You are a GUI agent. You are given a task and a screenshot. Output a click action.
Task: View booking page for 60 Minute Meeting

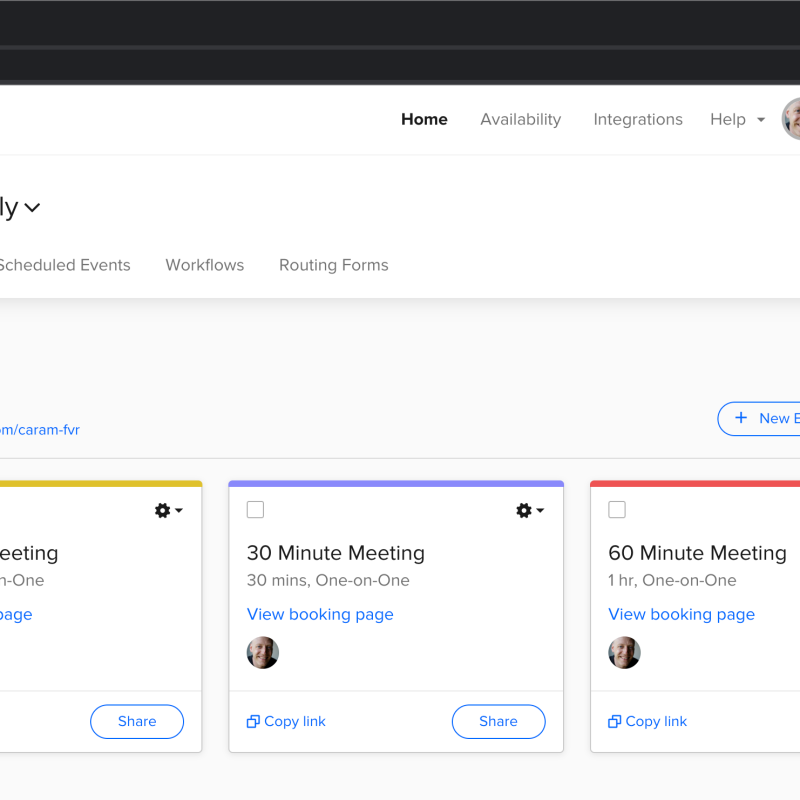[681, 614]
